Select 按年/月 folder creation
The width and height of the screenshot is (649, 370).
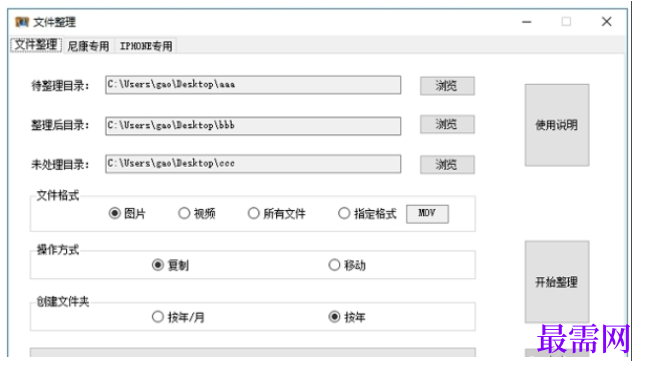coord(178,317)
